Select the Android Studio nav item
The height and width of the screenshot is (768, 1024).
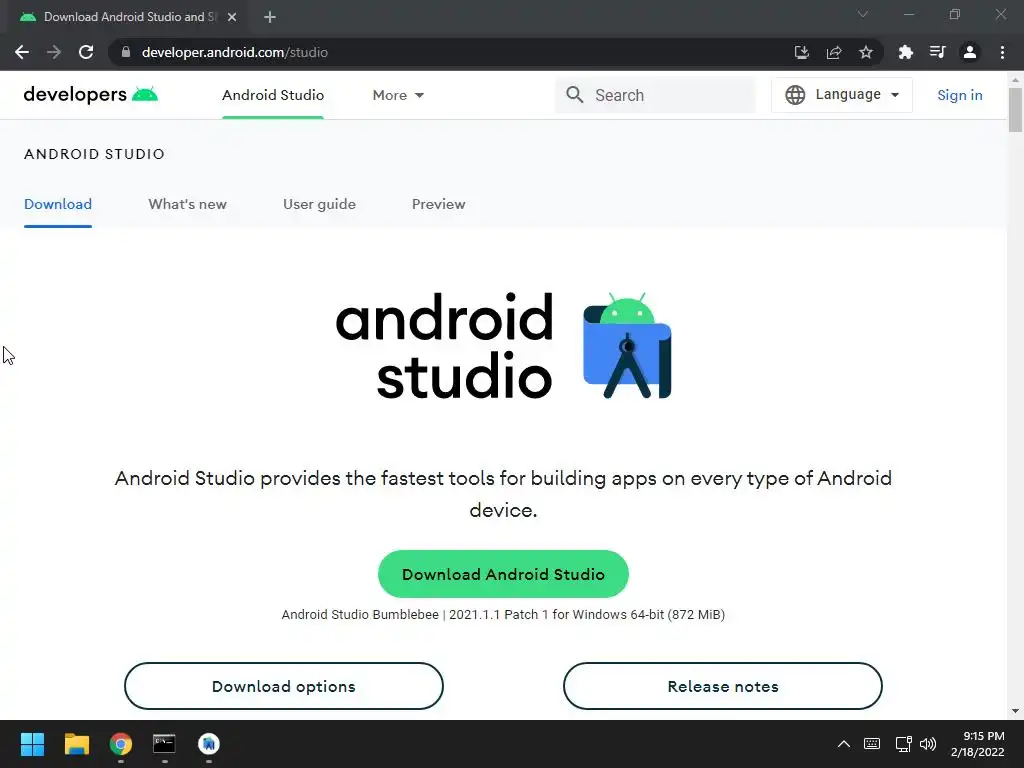click(x=273, y=95)
